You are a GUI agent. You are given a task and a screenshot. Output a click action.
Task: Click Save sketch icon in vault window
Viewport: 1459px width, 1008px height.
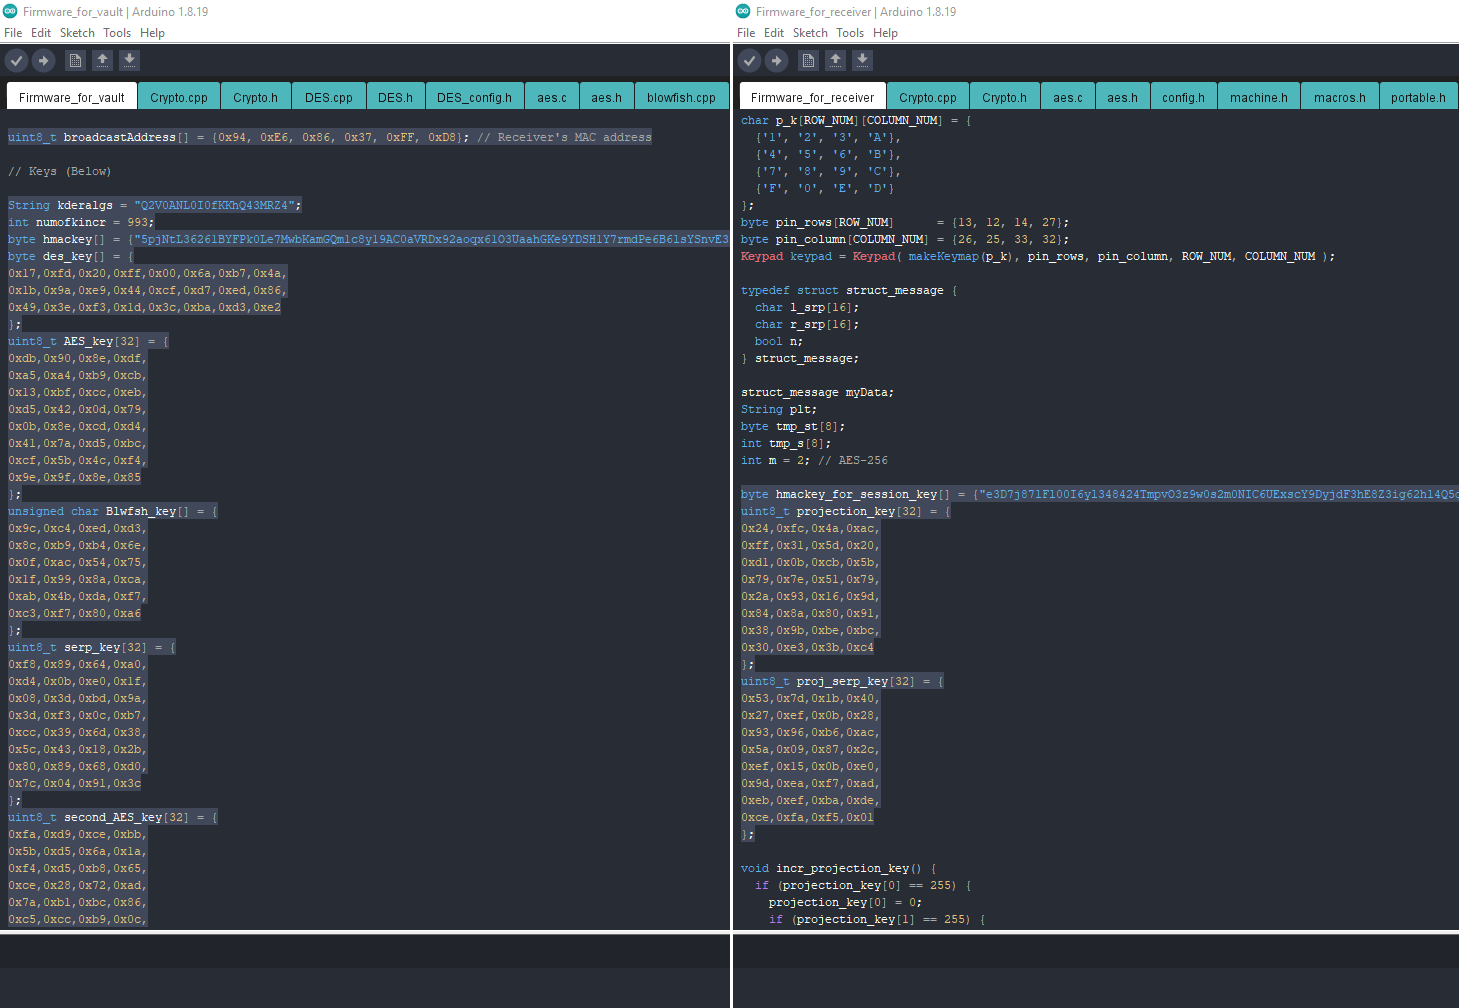pos(129,60)
